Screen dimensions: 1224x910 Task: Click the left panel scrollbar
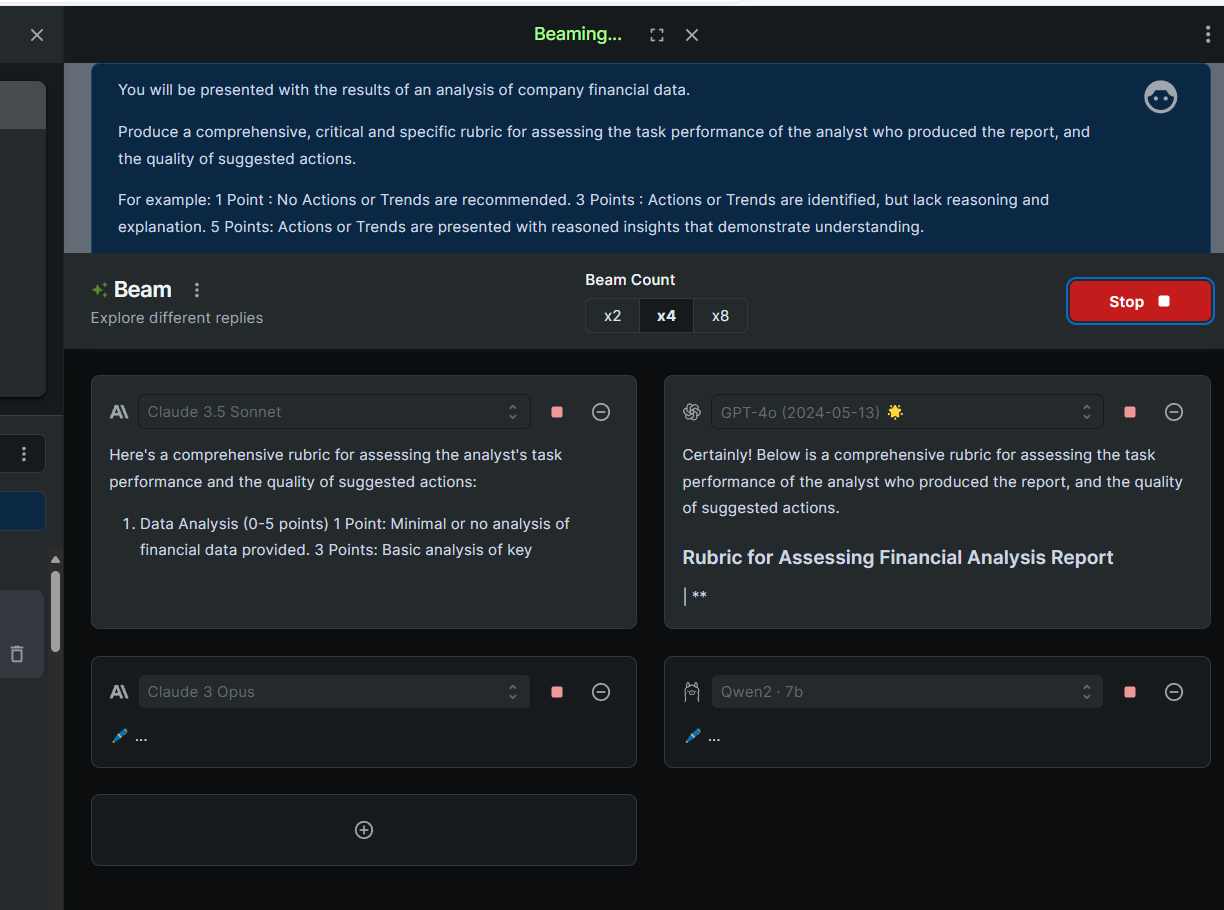pos(55,610)
